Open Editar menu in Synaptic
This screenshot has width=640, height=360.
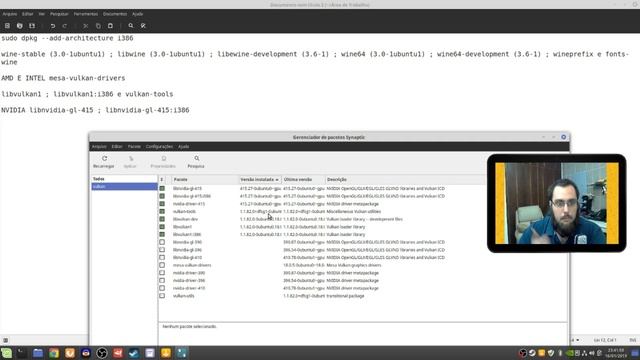pos(117,147)
